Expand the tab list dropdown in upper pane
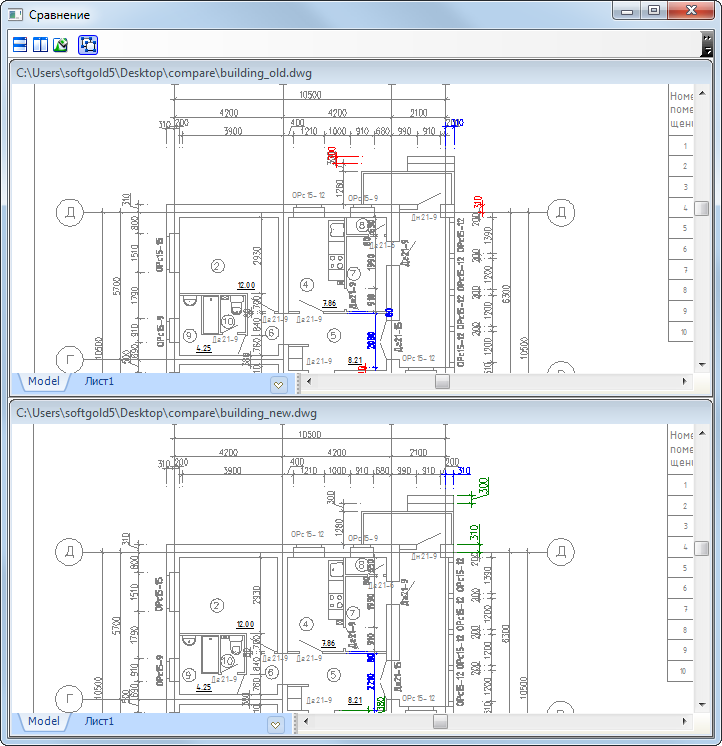This screenshot has height=746, width=722. (x=279, y=383)
